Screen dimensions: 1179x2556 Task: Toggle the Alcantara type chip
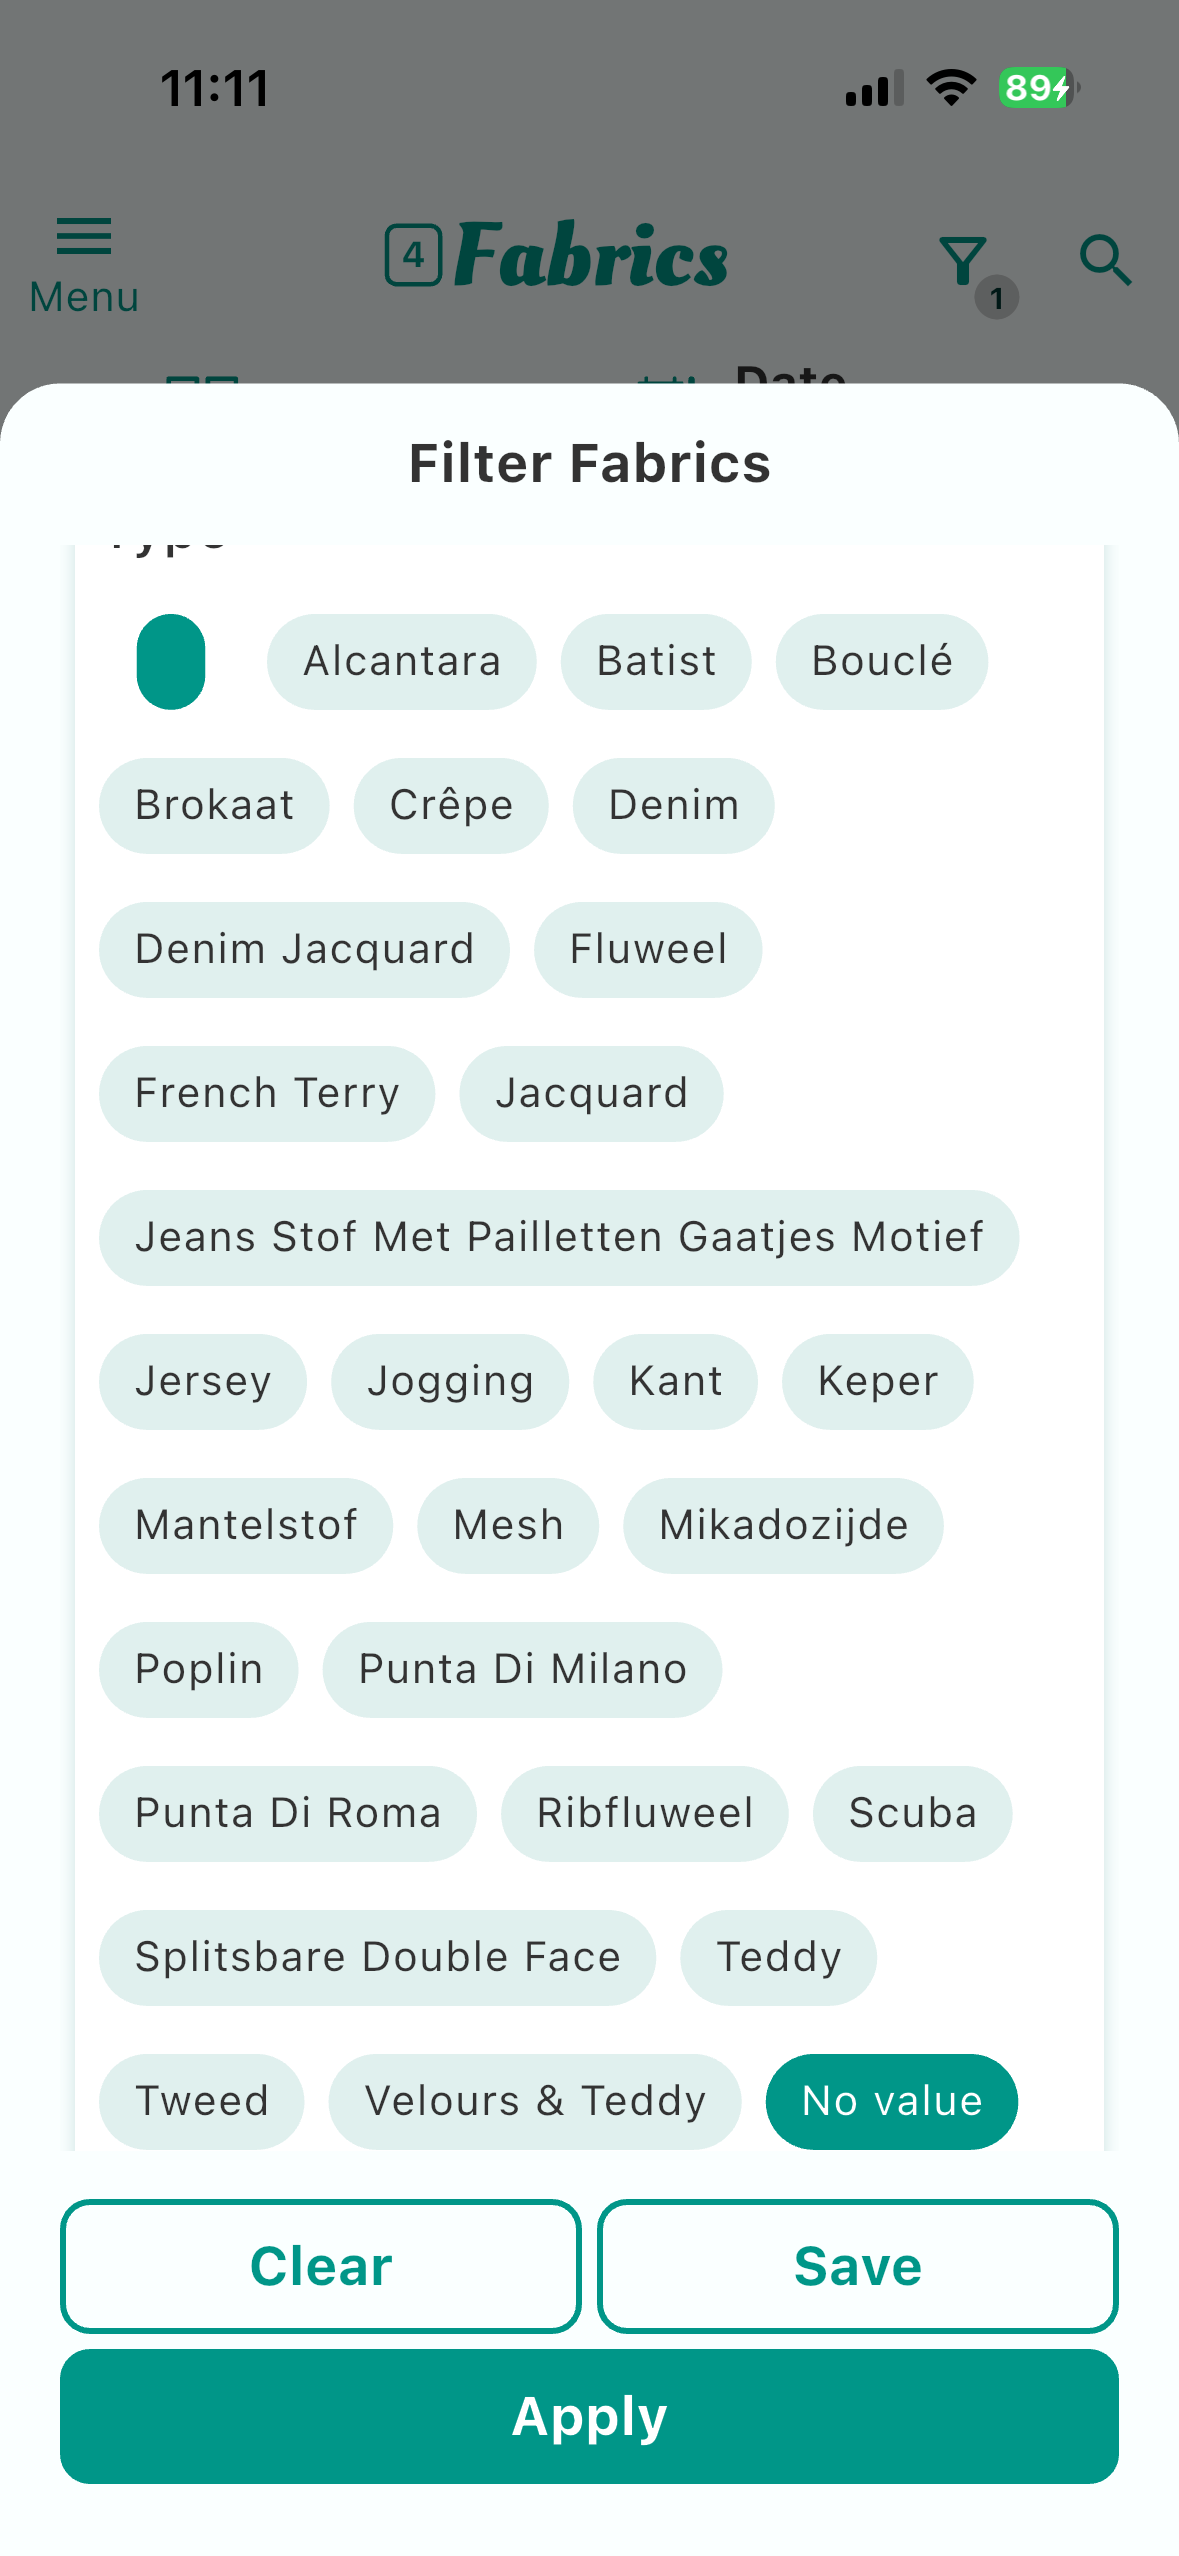point(401,661)
